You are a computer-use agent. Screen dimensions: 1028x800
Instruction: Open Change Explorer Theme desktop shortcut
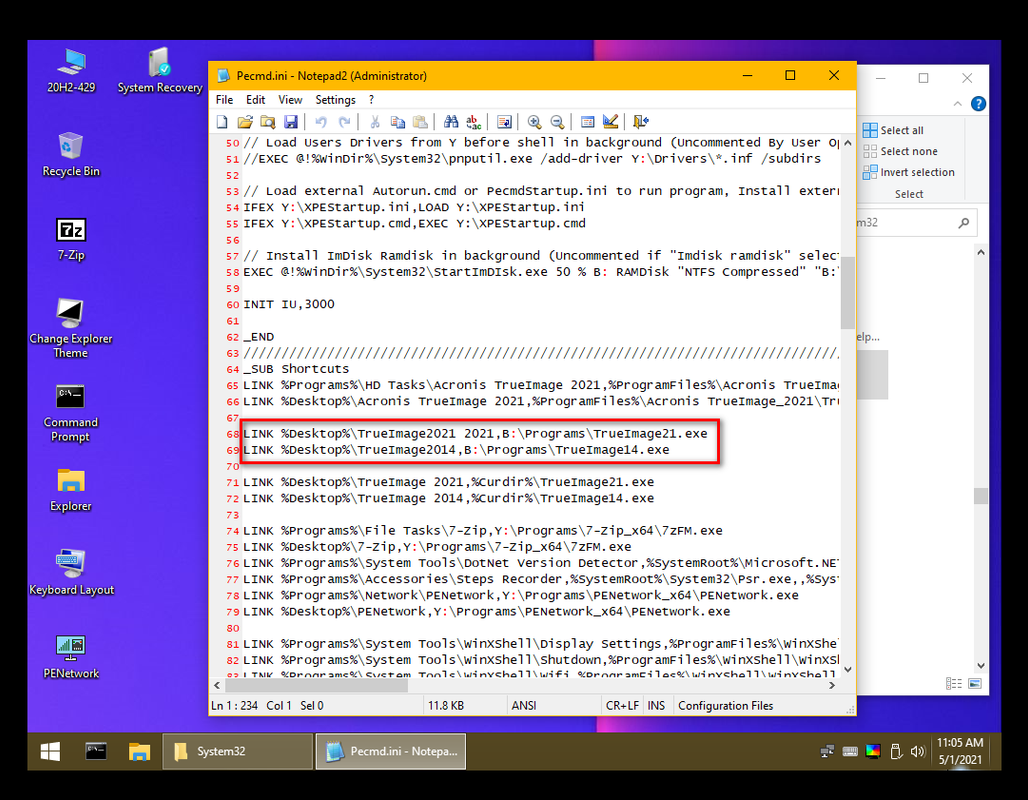[71, 329]
